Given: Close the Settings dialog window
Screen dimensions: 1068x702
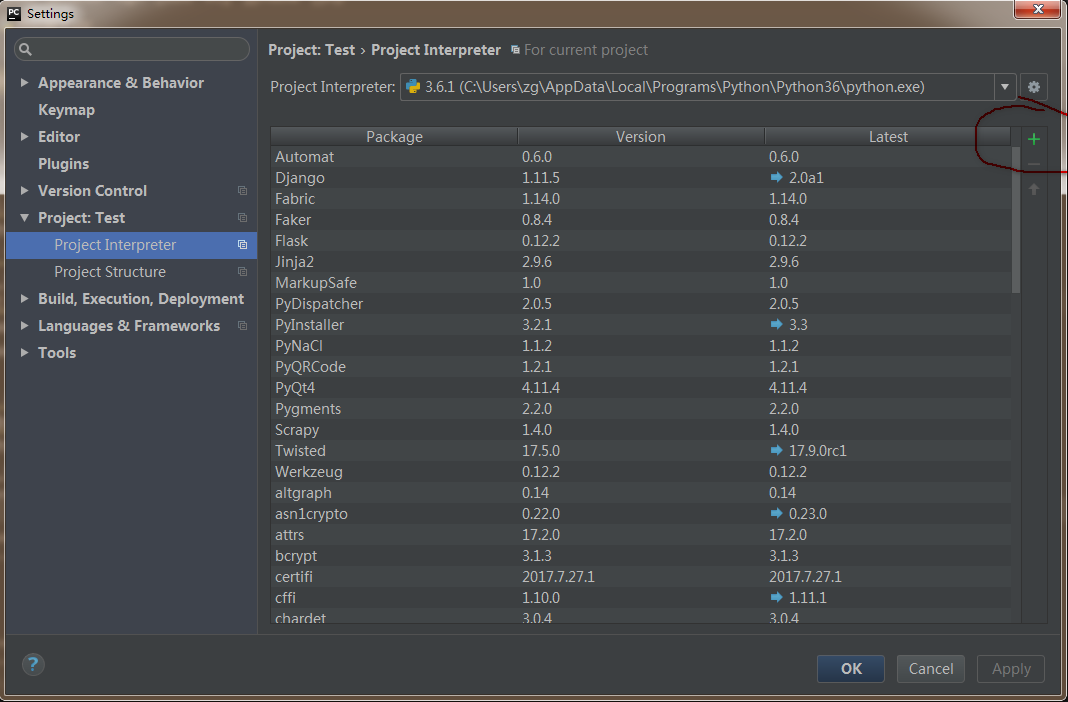Looking at the screenshot, I should tap(1038, 9).
